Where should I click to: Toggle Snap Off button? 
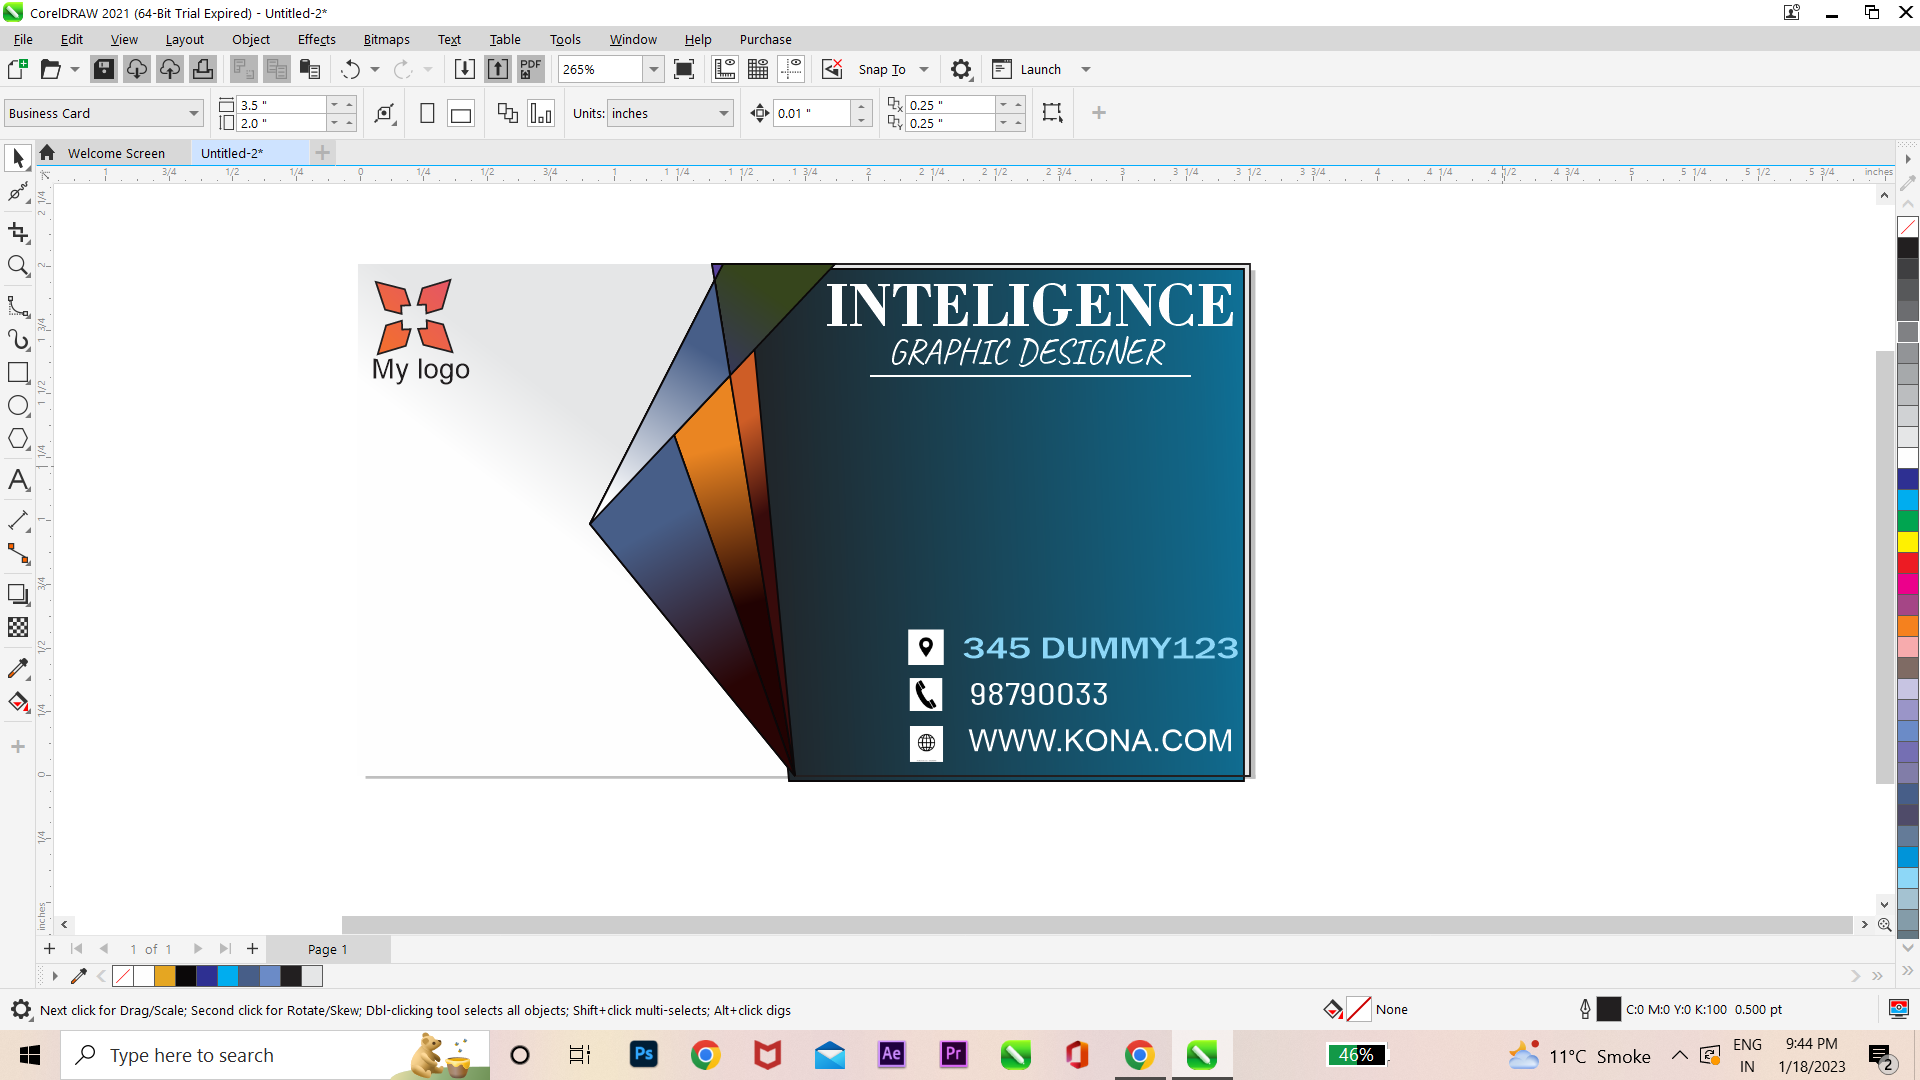click(832, 69)
